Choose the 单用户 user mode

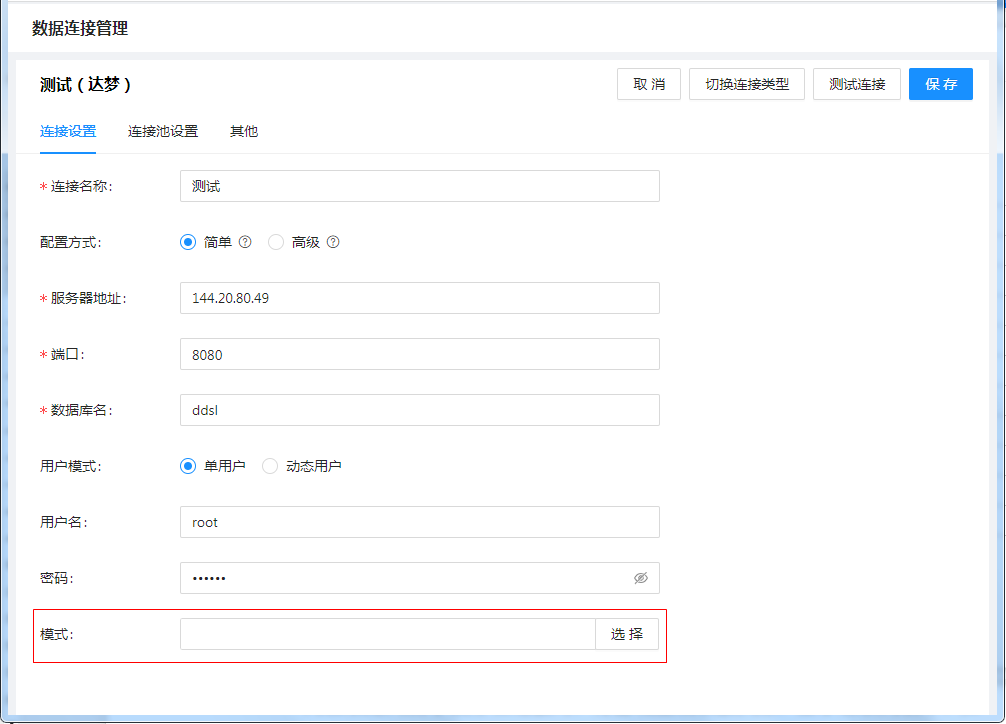[188, 466]
